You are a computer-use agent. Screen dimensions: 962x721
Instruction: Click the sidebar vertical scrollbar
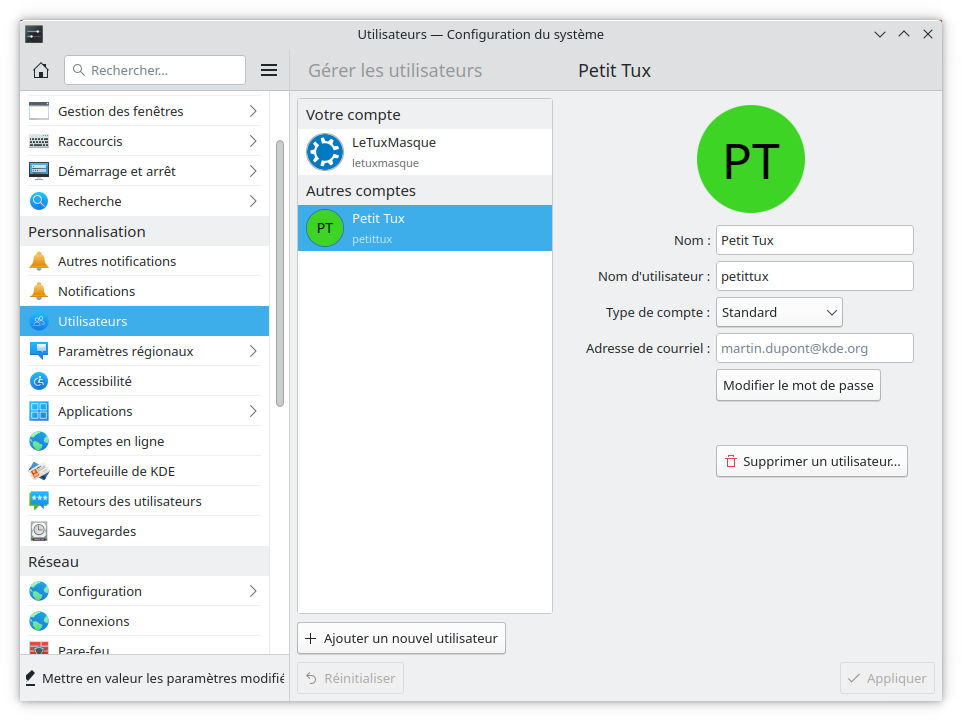click(x=280, y=273)
